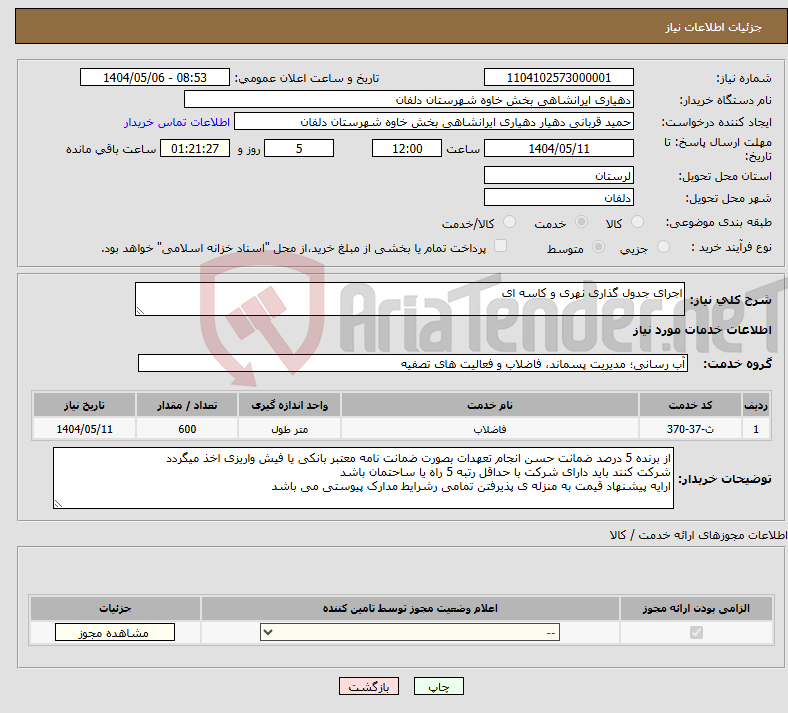
Task: Click the quantity cell 600
Action: [x=187, y=429]
